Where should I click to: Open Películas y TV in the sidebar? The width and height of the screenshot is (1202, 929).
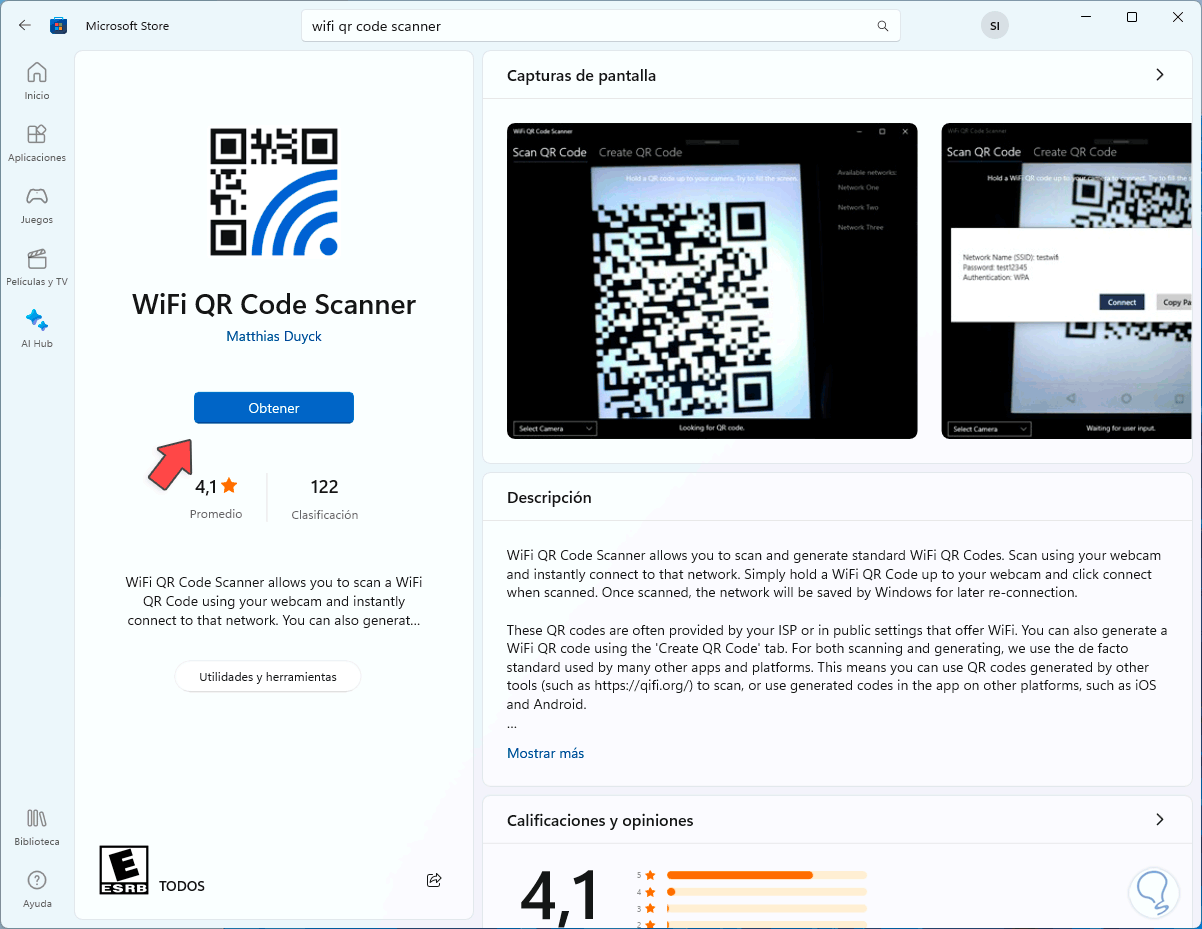point(37,267)
